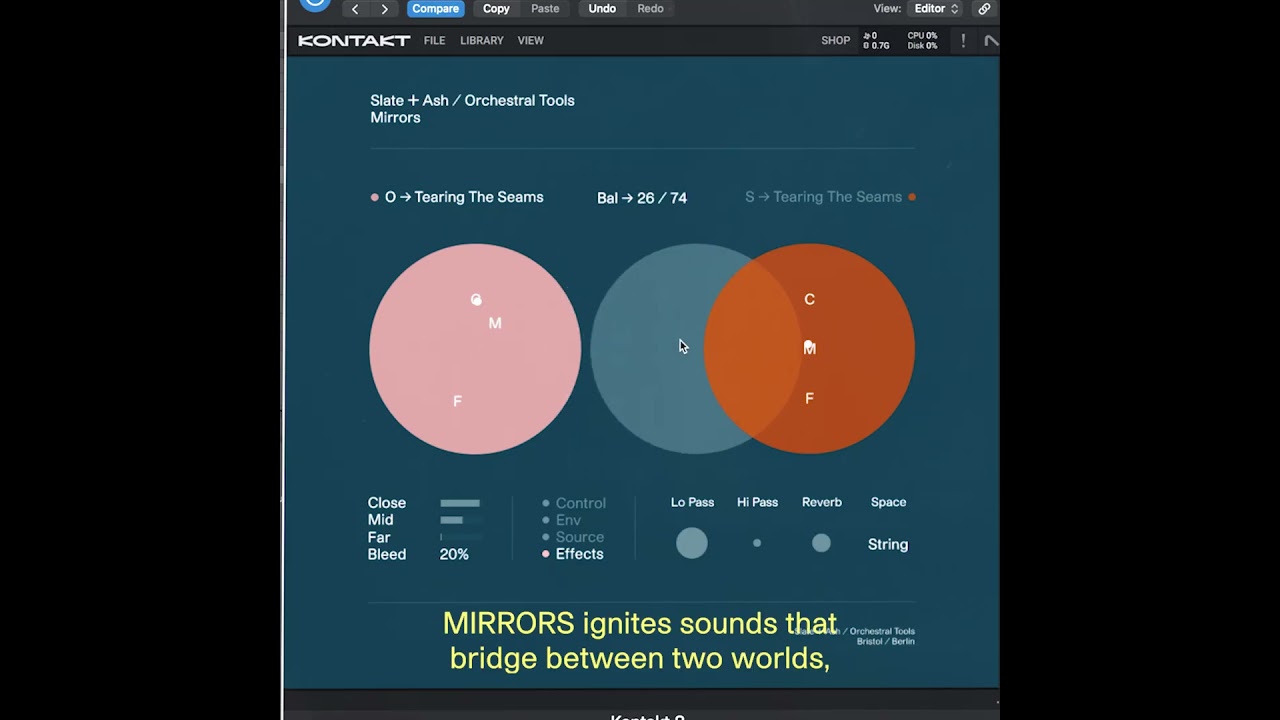Viewport: 1280px width, 720px height.
Task: Click the link chain icon
Action: 984,9
